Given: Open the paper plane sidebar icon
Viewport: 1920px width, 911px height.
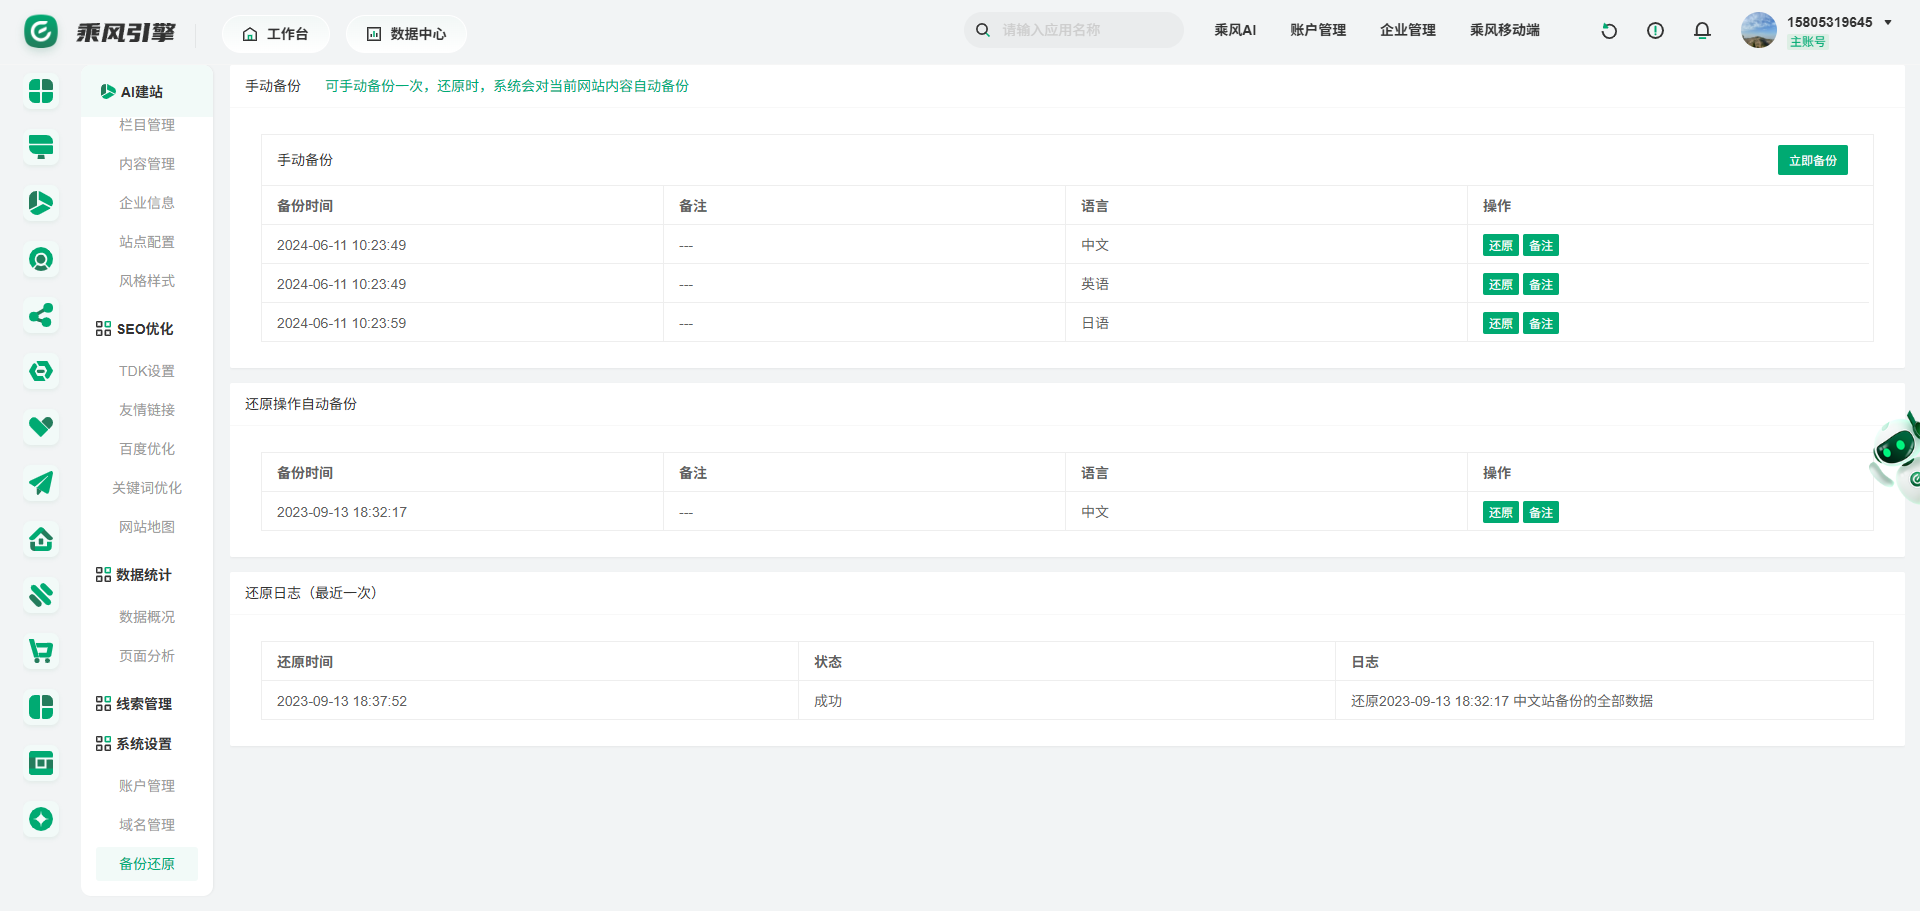Looking at the screenshot, I should coord(41,483).
